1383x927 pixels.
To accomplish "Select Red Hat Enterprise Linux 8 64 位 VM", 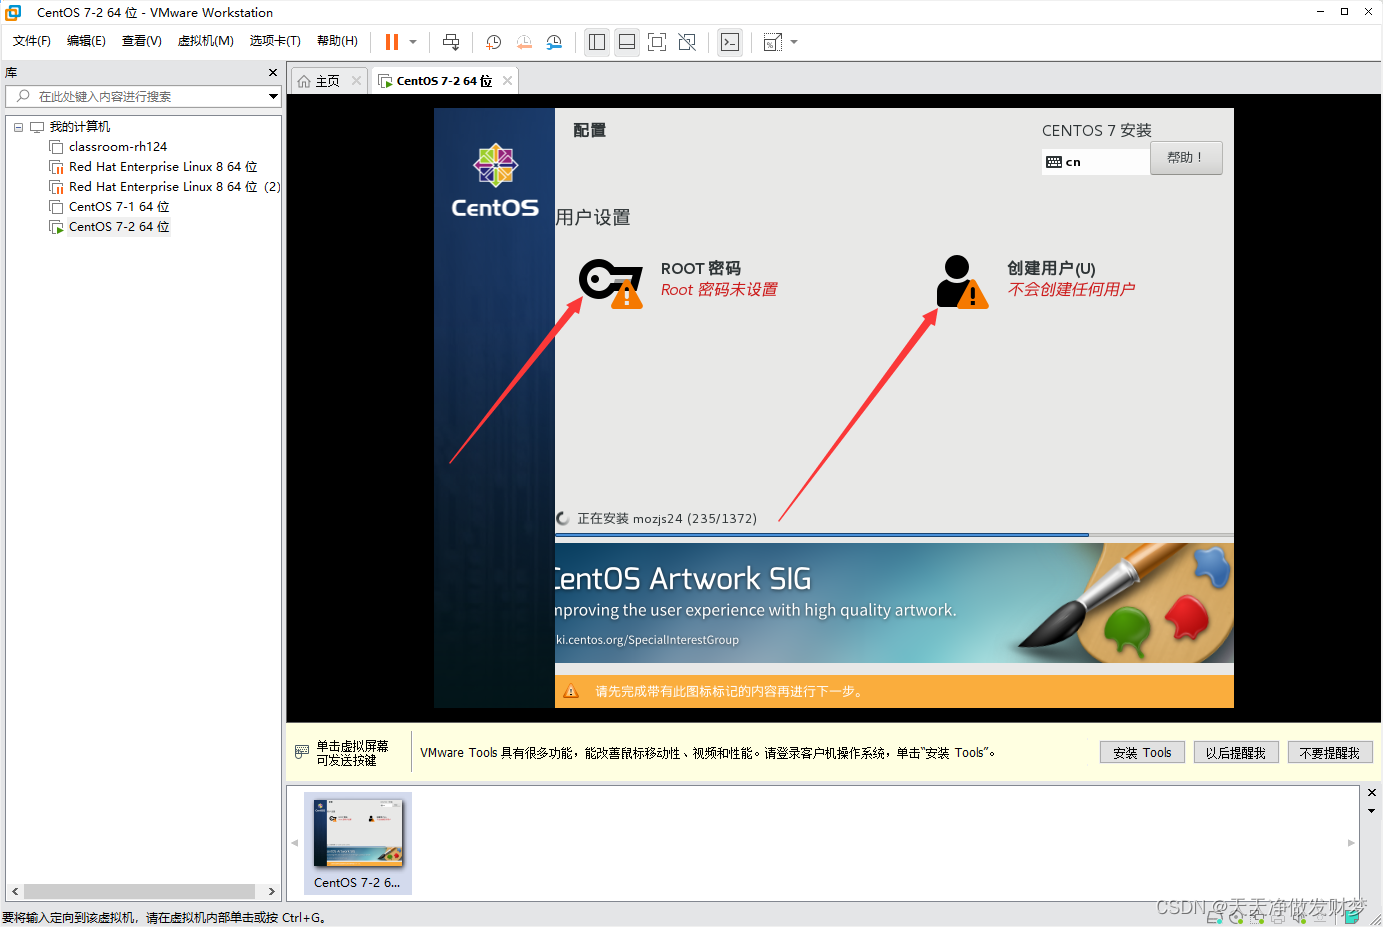I will click(163, 167).
